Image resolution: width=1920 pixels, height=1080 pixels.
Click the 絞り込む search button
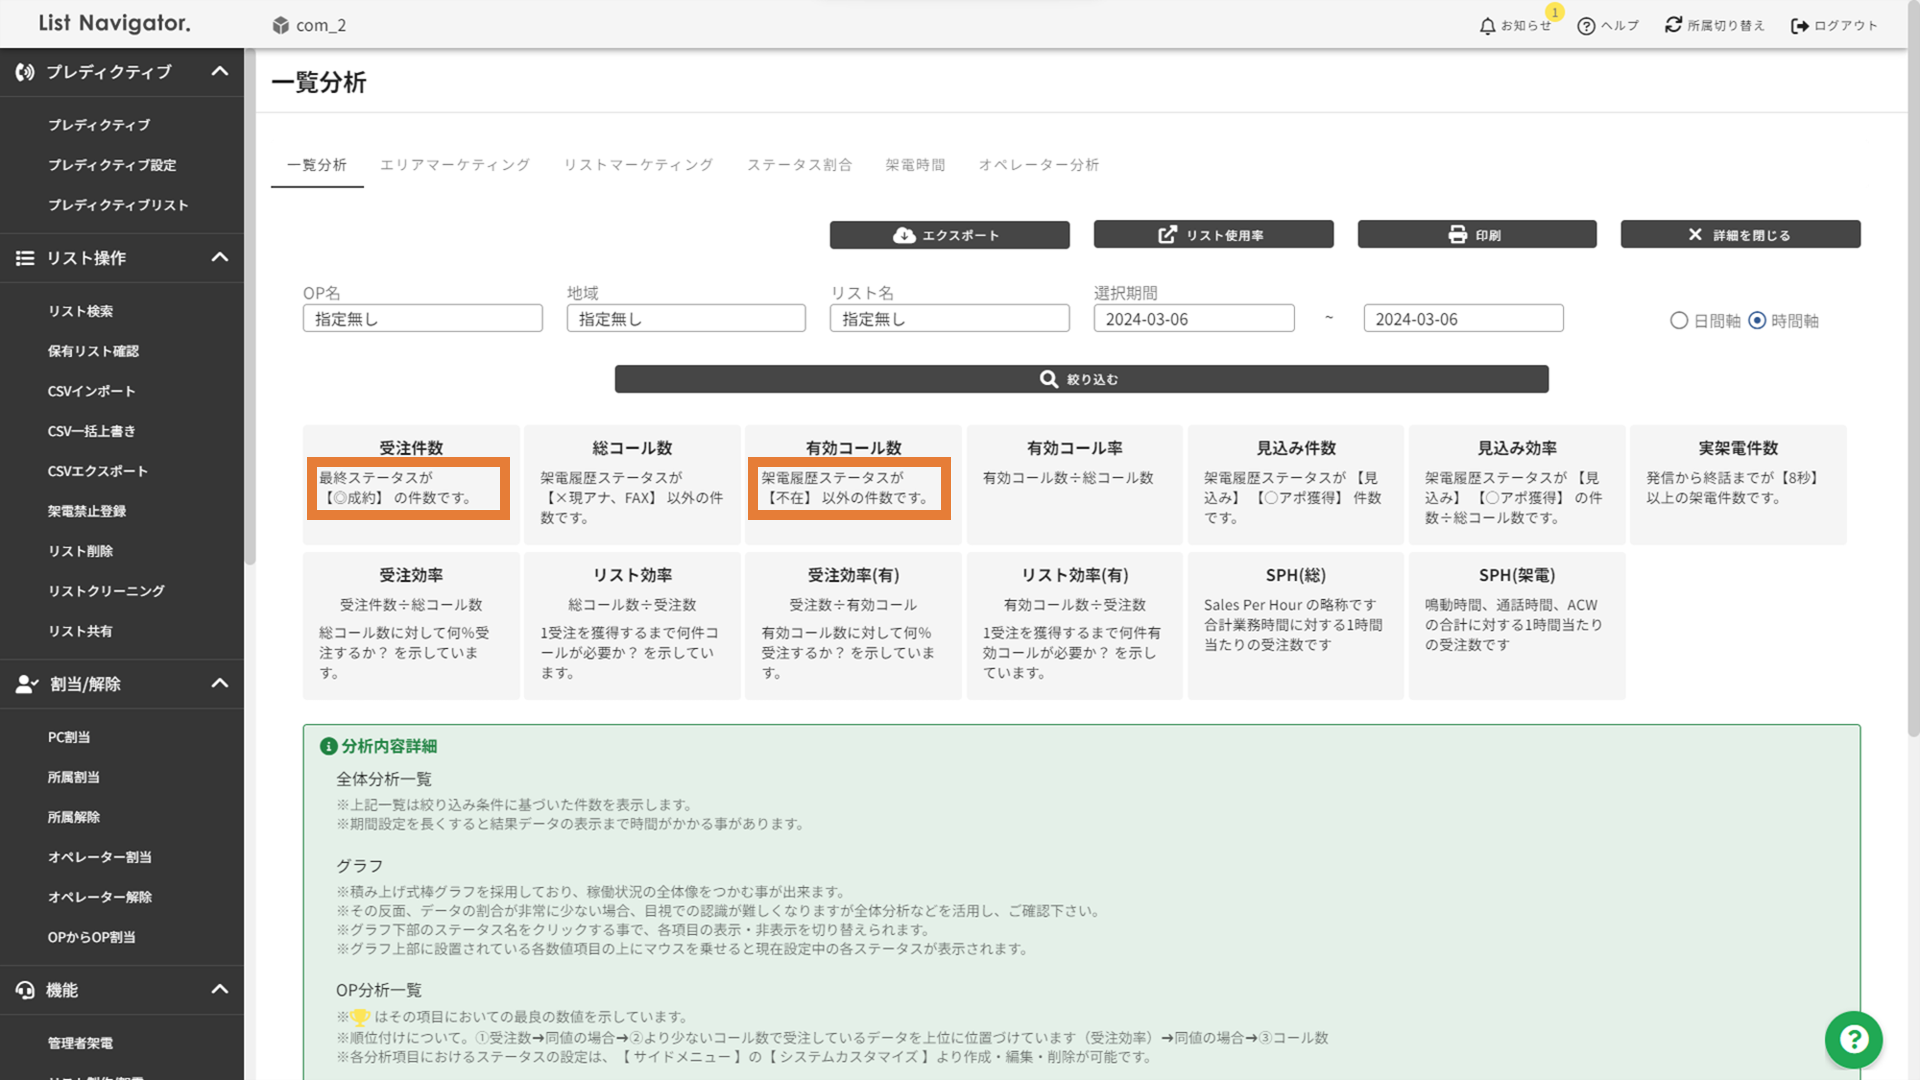1081,379
